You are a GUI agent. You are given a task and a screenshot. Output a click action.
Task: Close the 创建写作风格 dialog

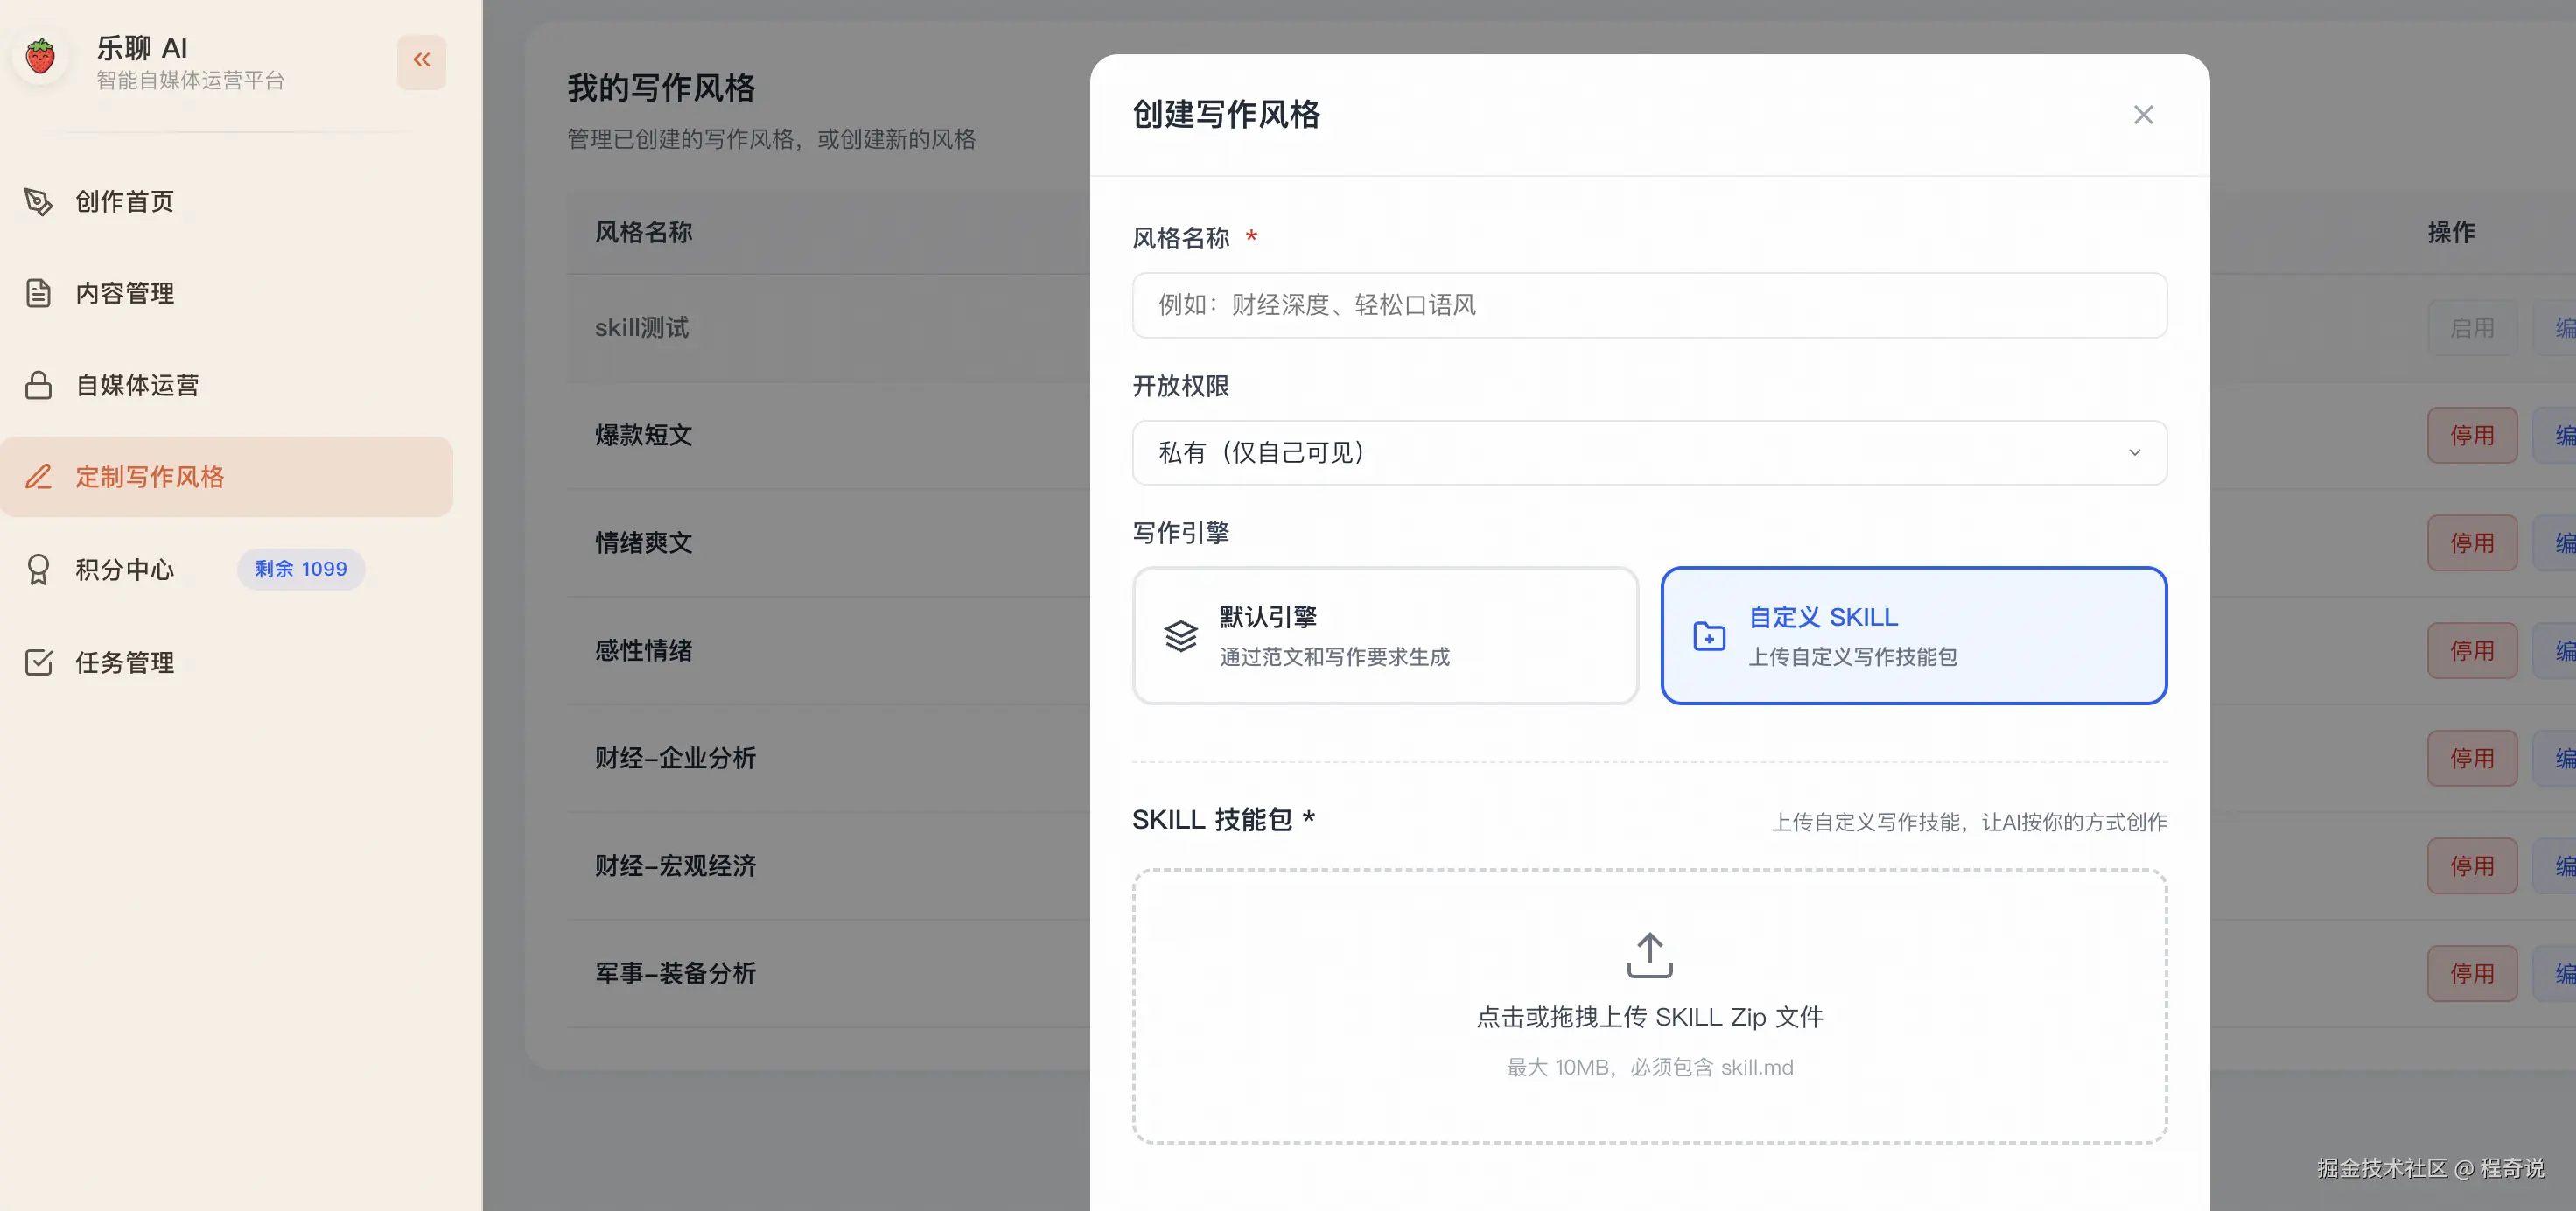[x=2142, y=115]
